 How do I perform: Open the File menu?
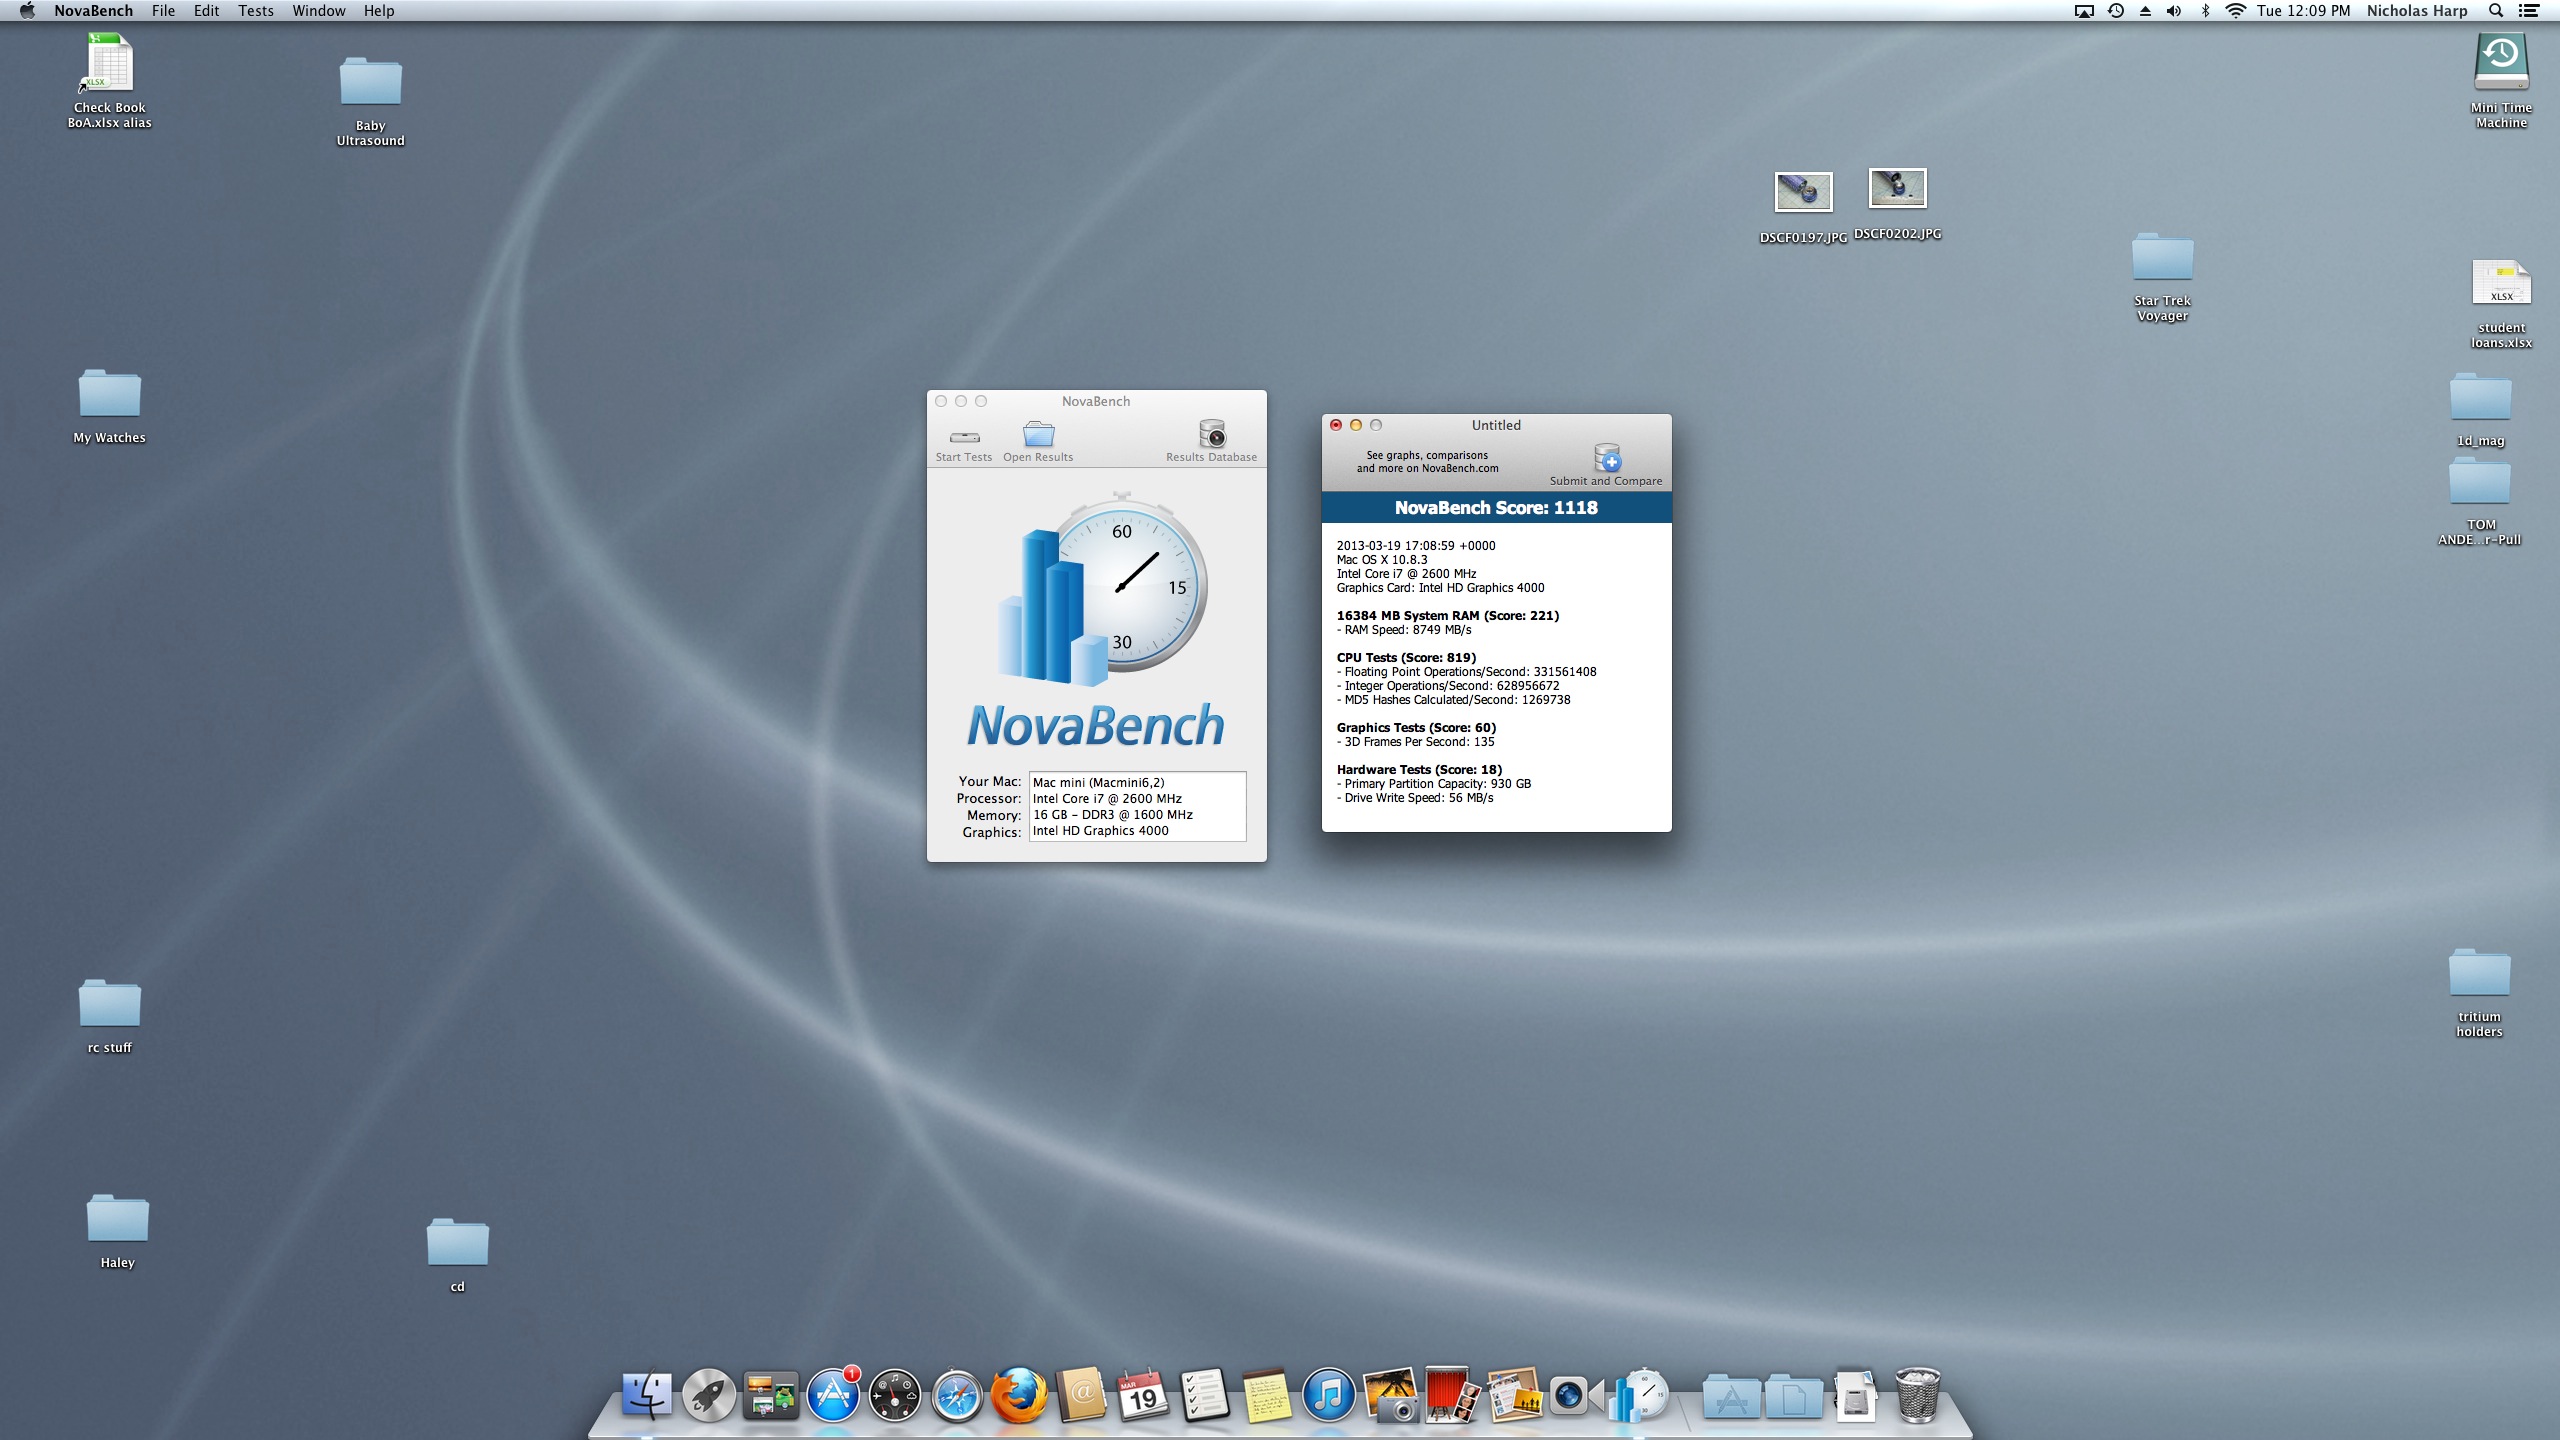[x=163, y=11]
